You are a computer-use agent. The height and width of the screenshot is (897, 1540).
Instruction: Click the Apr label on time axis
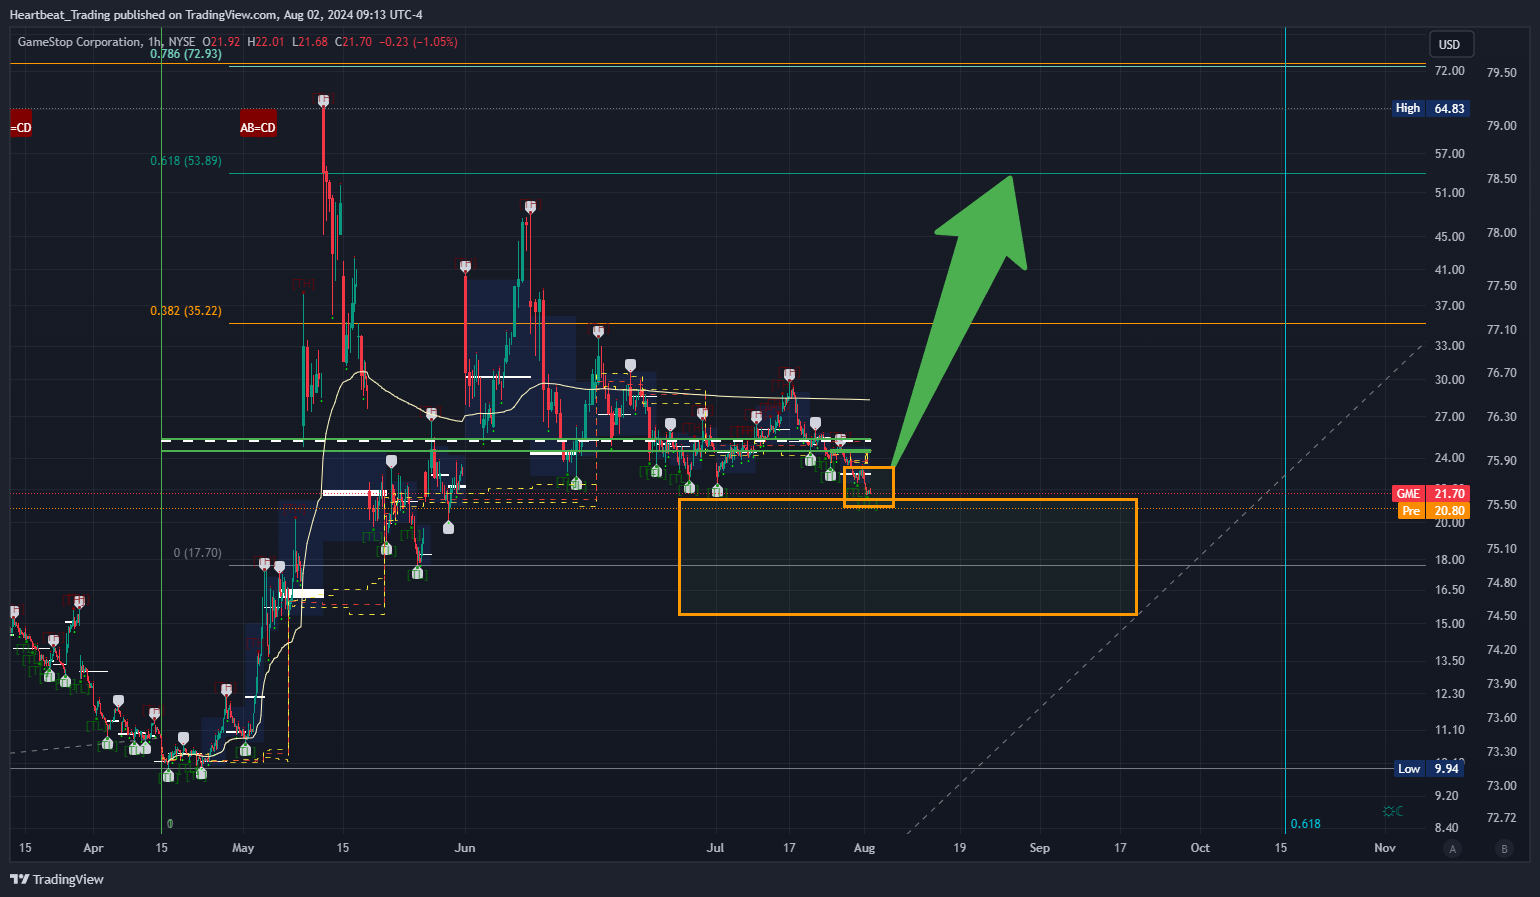93,848
